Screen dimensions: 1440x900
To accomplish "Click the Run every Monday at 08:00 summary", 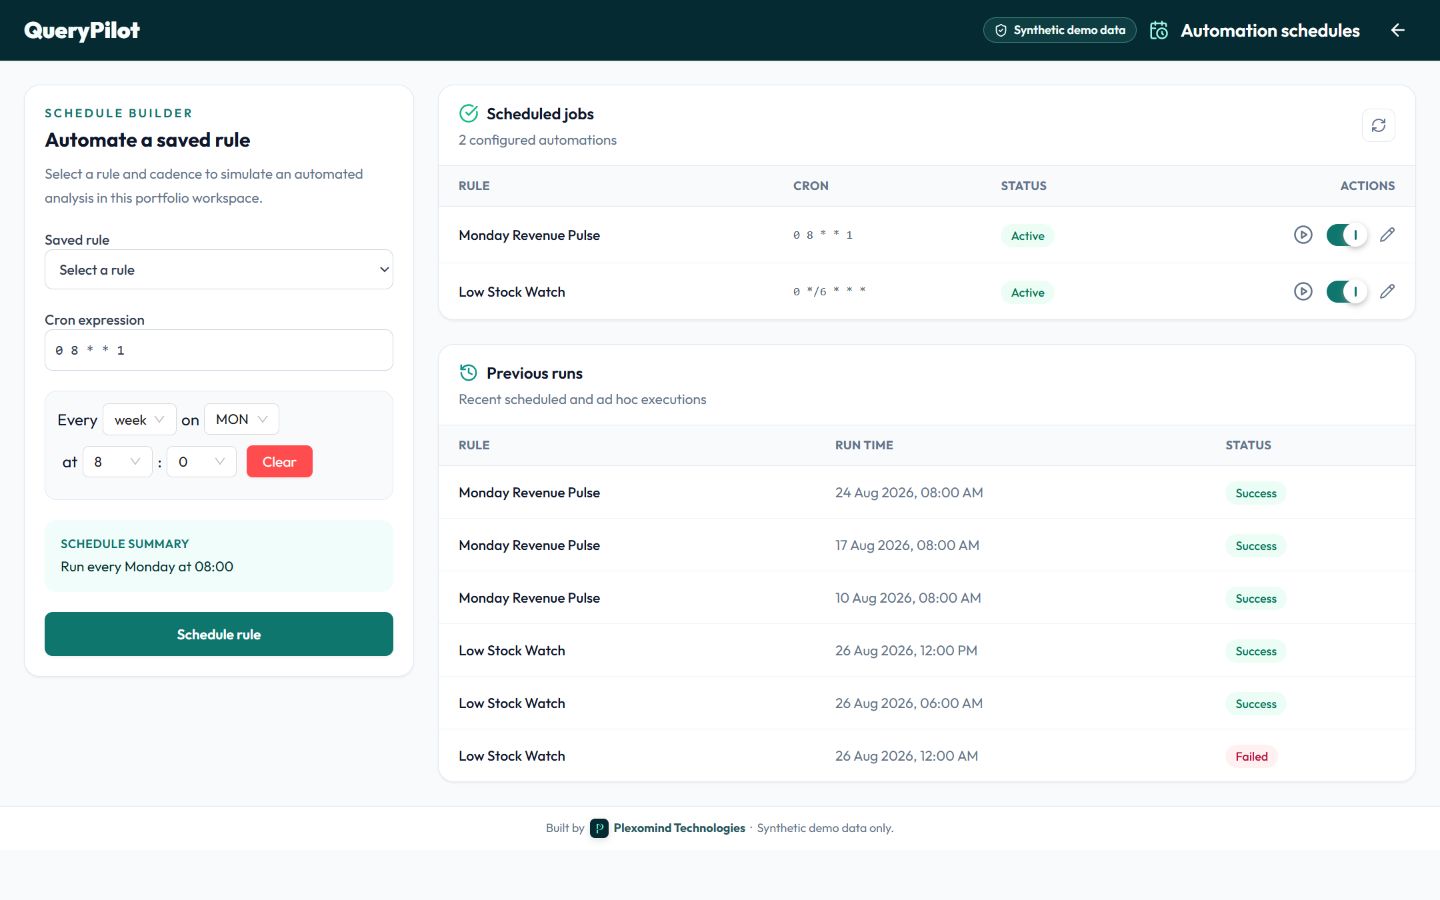I will point(147,567).
